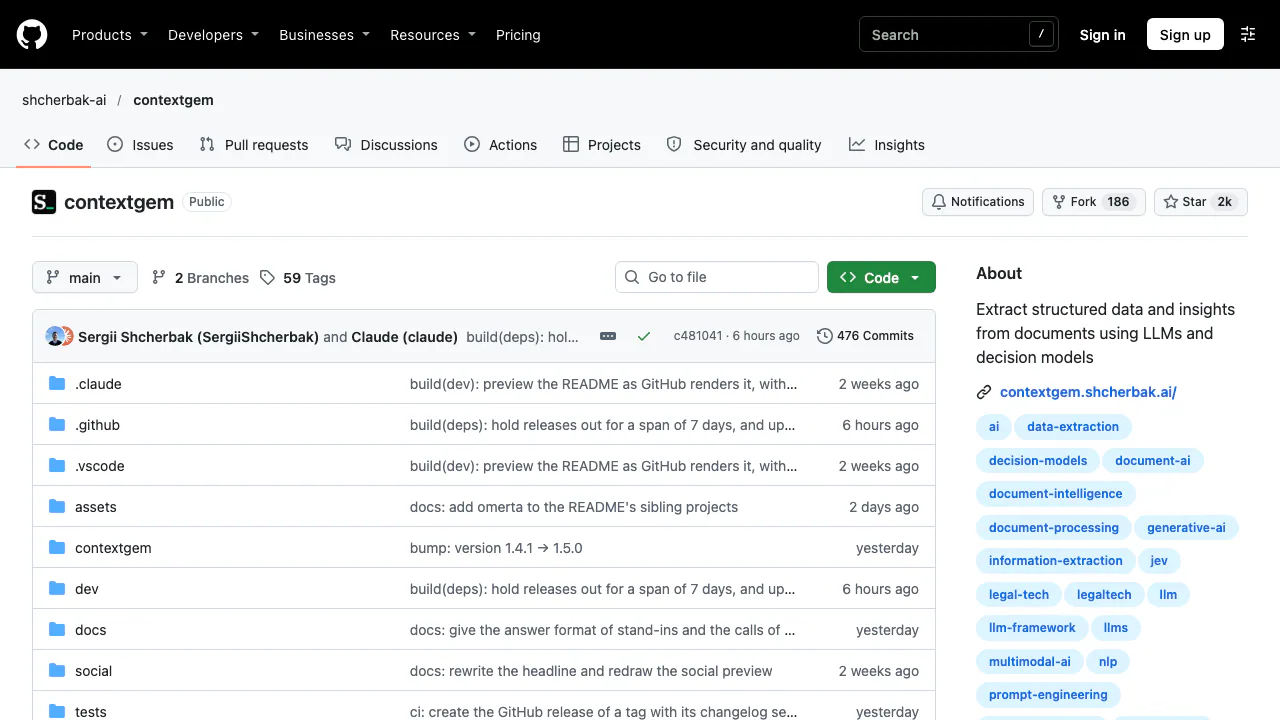Open the tests folder
1280x720 pixels.
click(x=91, y=712)
